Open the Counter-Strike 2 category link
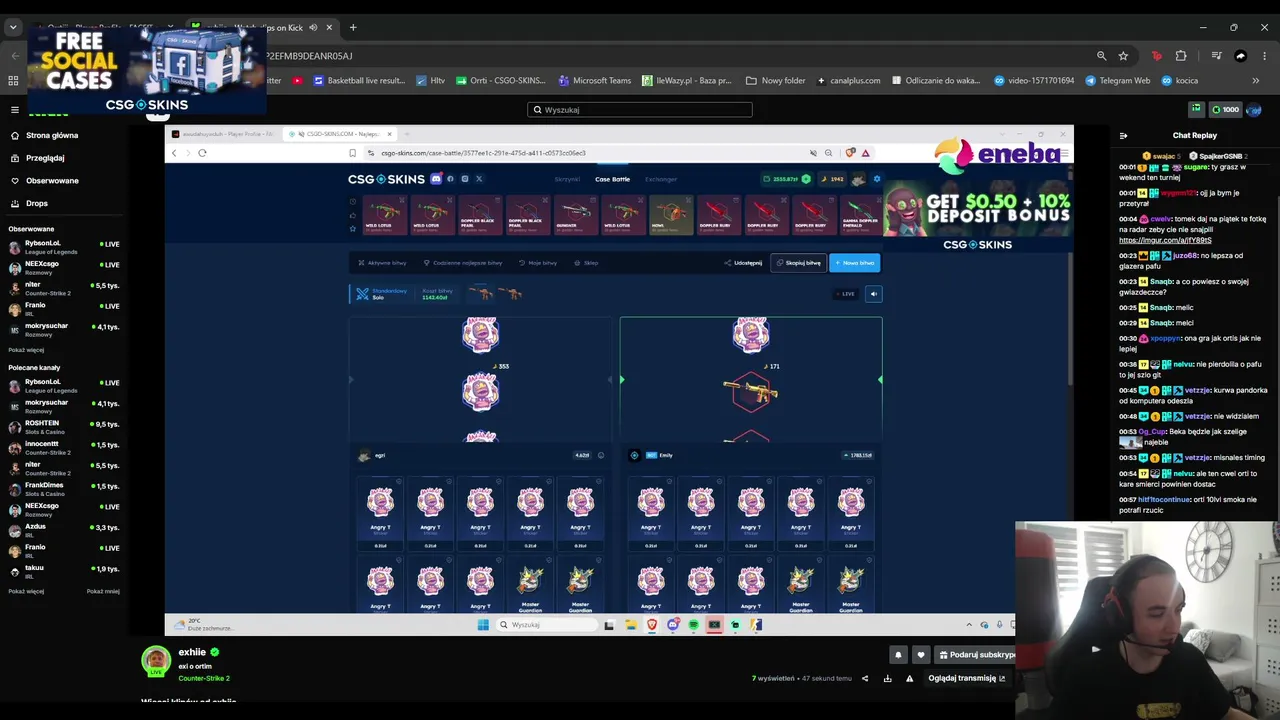Screen dimensions: 1280x720 [204, 678]
